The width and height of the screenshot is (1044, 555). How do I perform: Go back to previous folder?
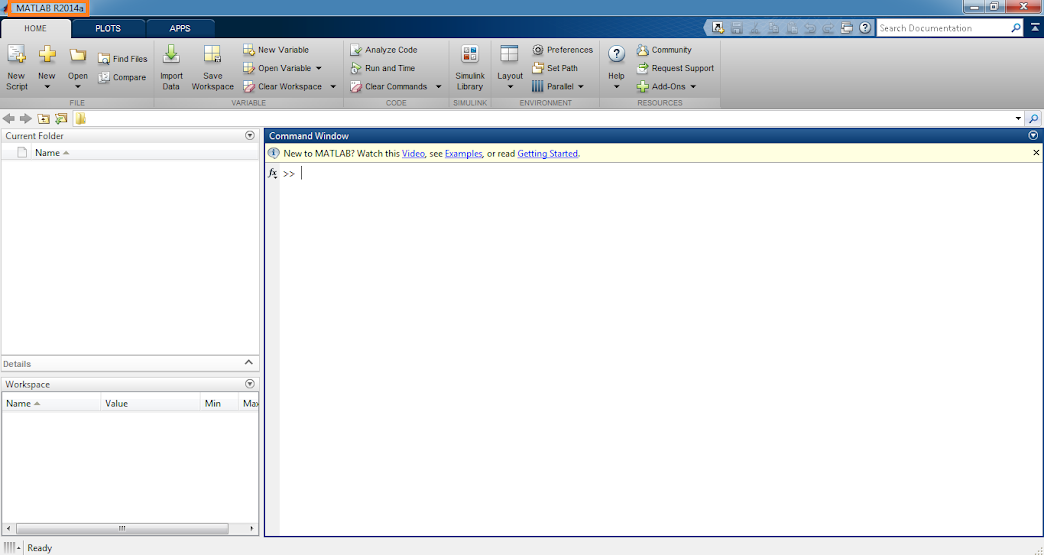(x=9, y=118)
